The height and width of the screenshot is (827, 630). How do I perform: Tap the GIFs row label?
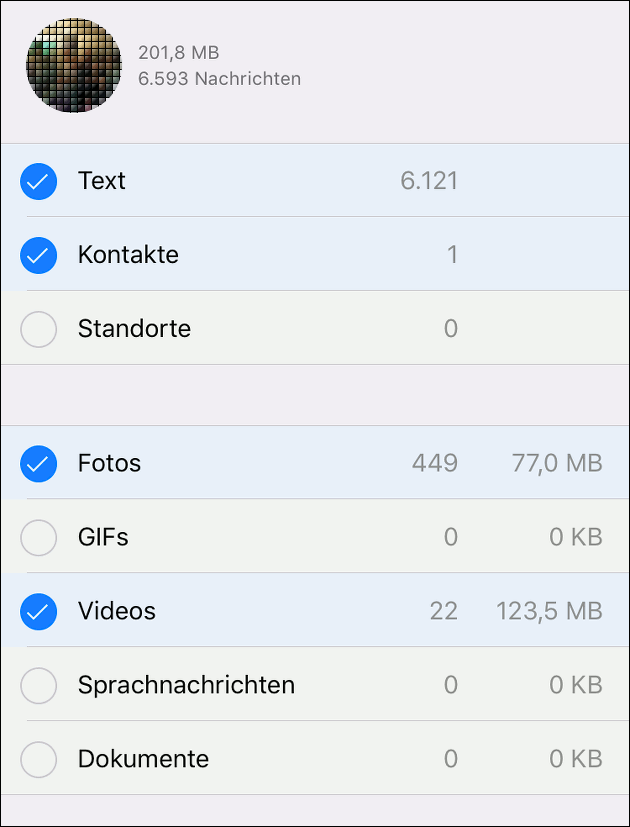(103, 537)
